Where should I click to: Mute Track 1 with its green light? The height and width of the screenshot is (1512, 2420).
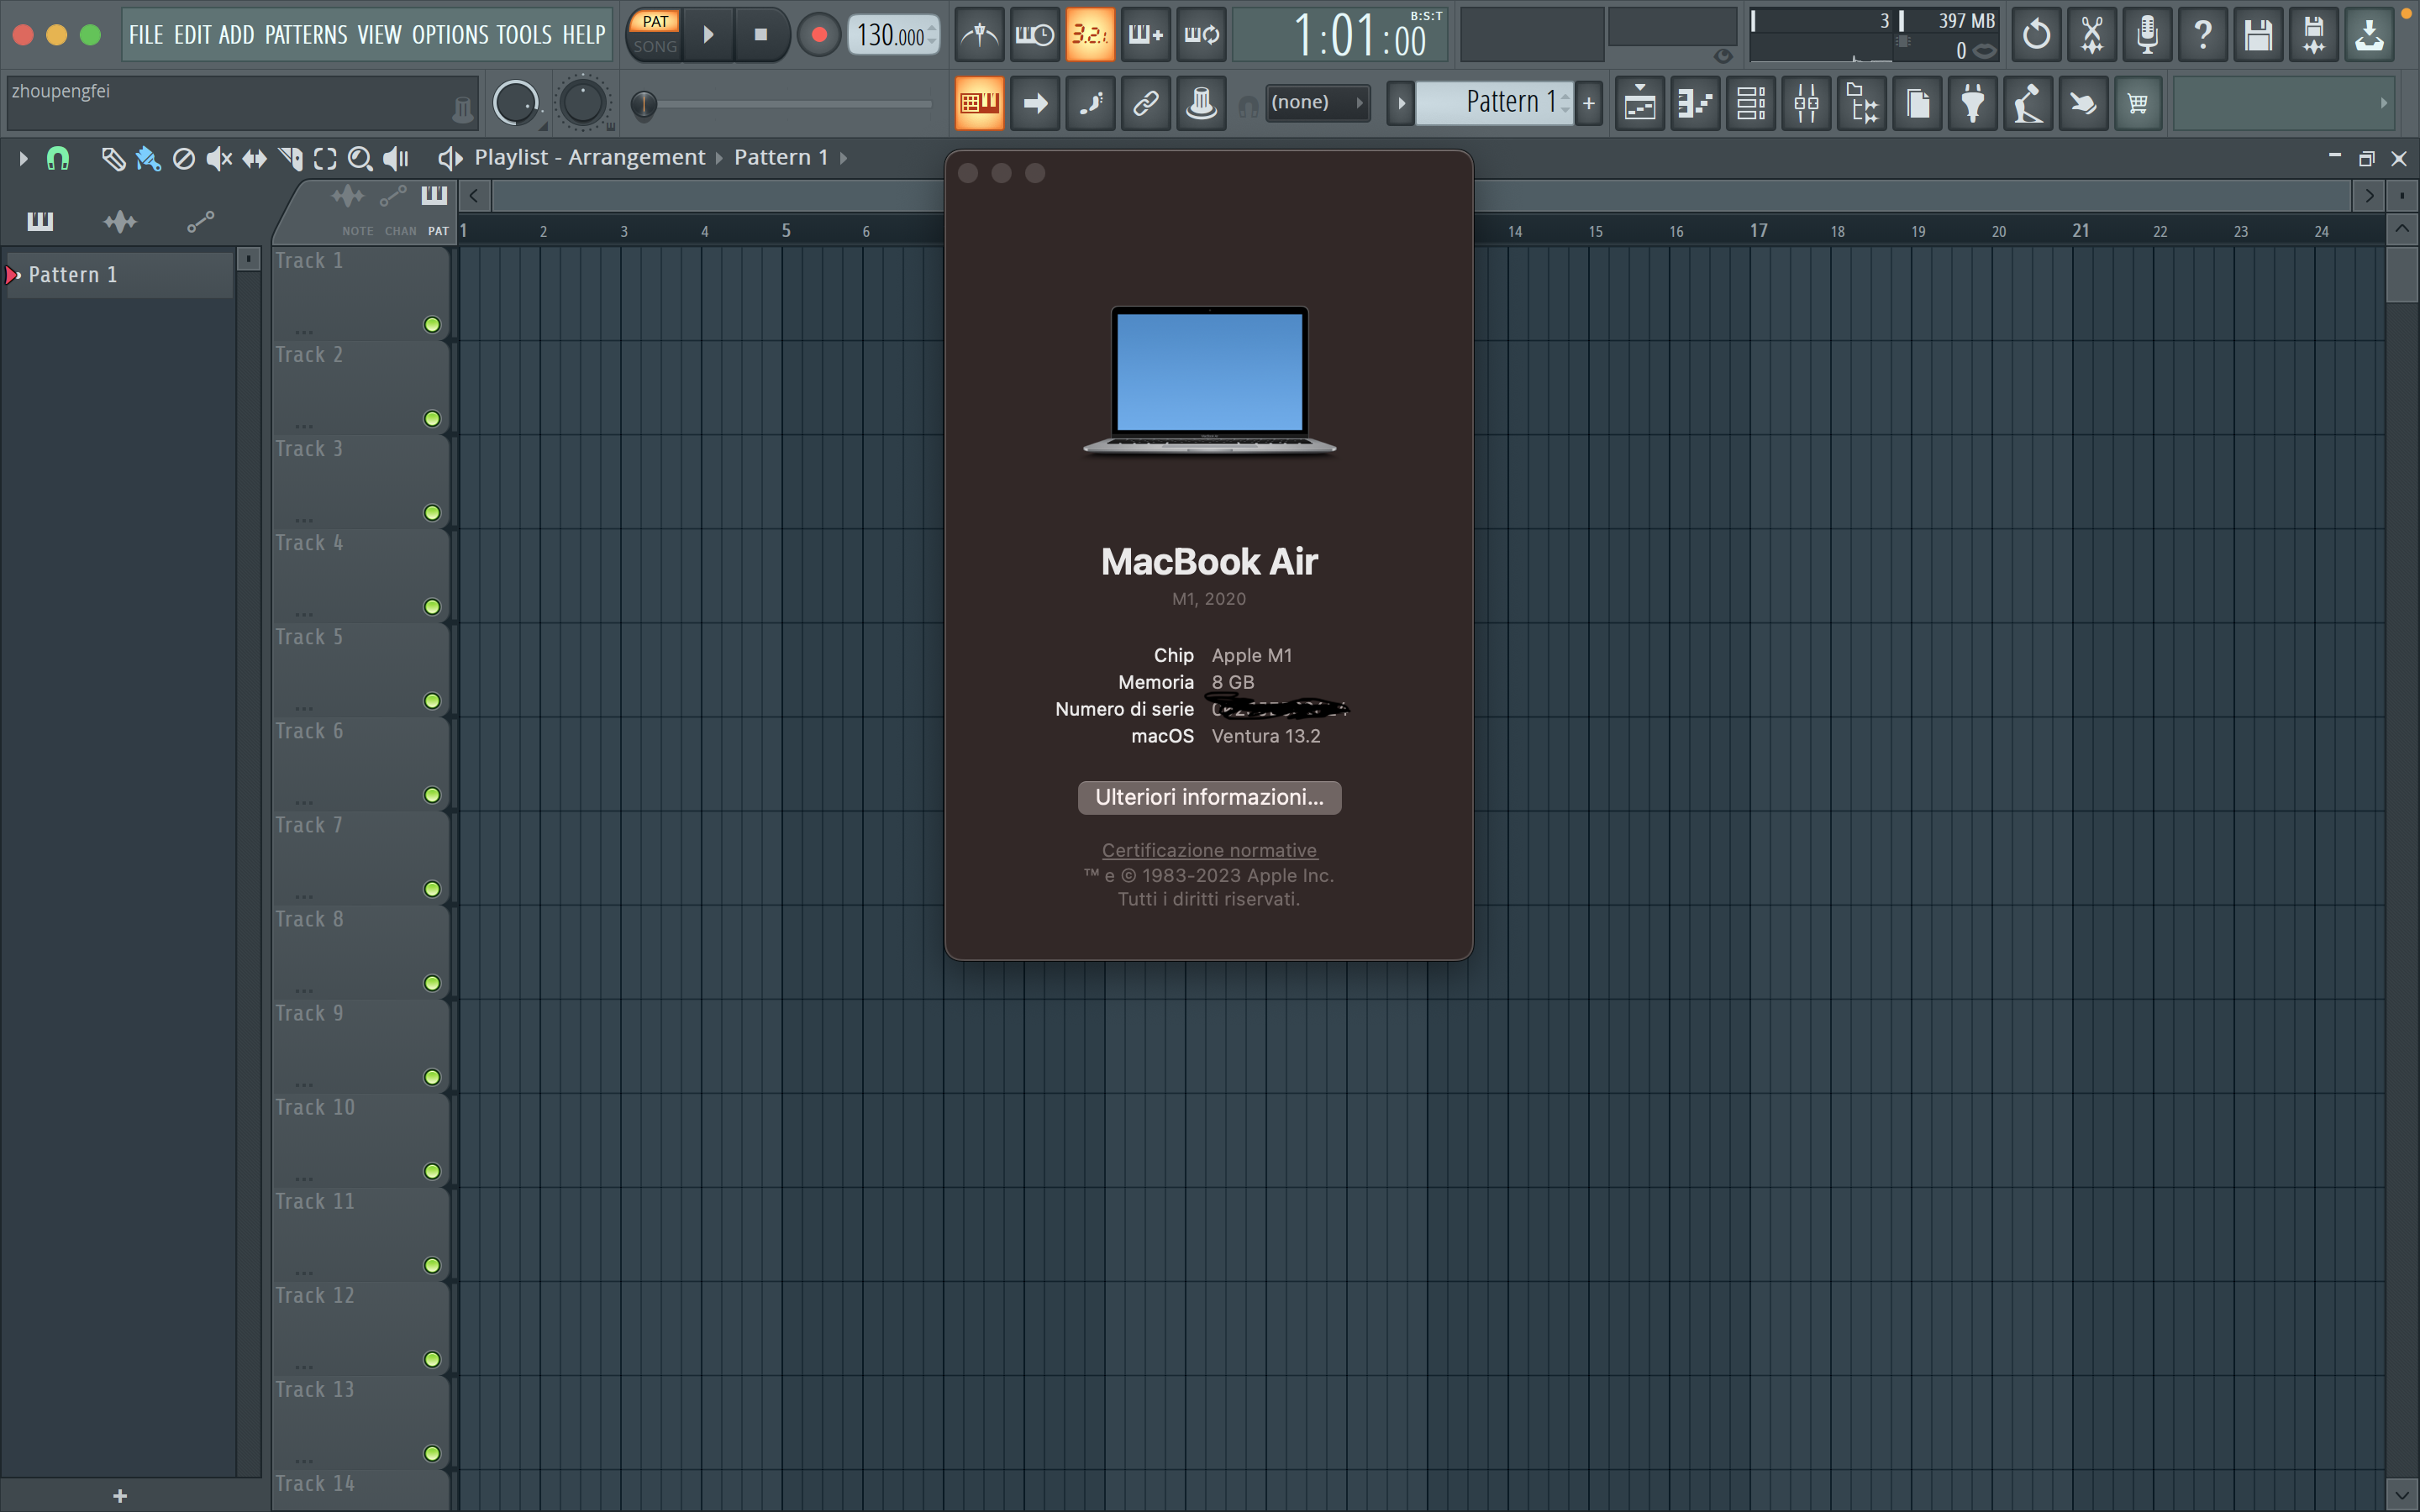pyautogui.click(x=432, y=325)
